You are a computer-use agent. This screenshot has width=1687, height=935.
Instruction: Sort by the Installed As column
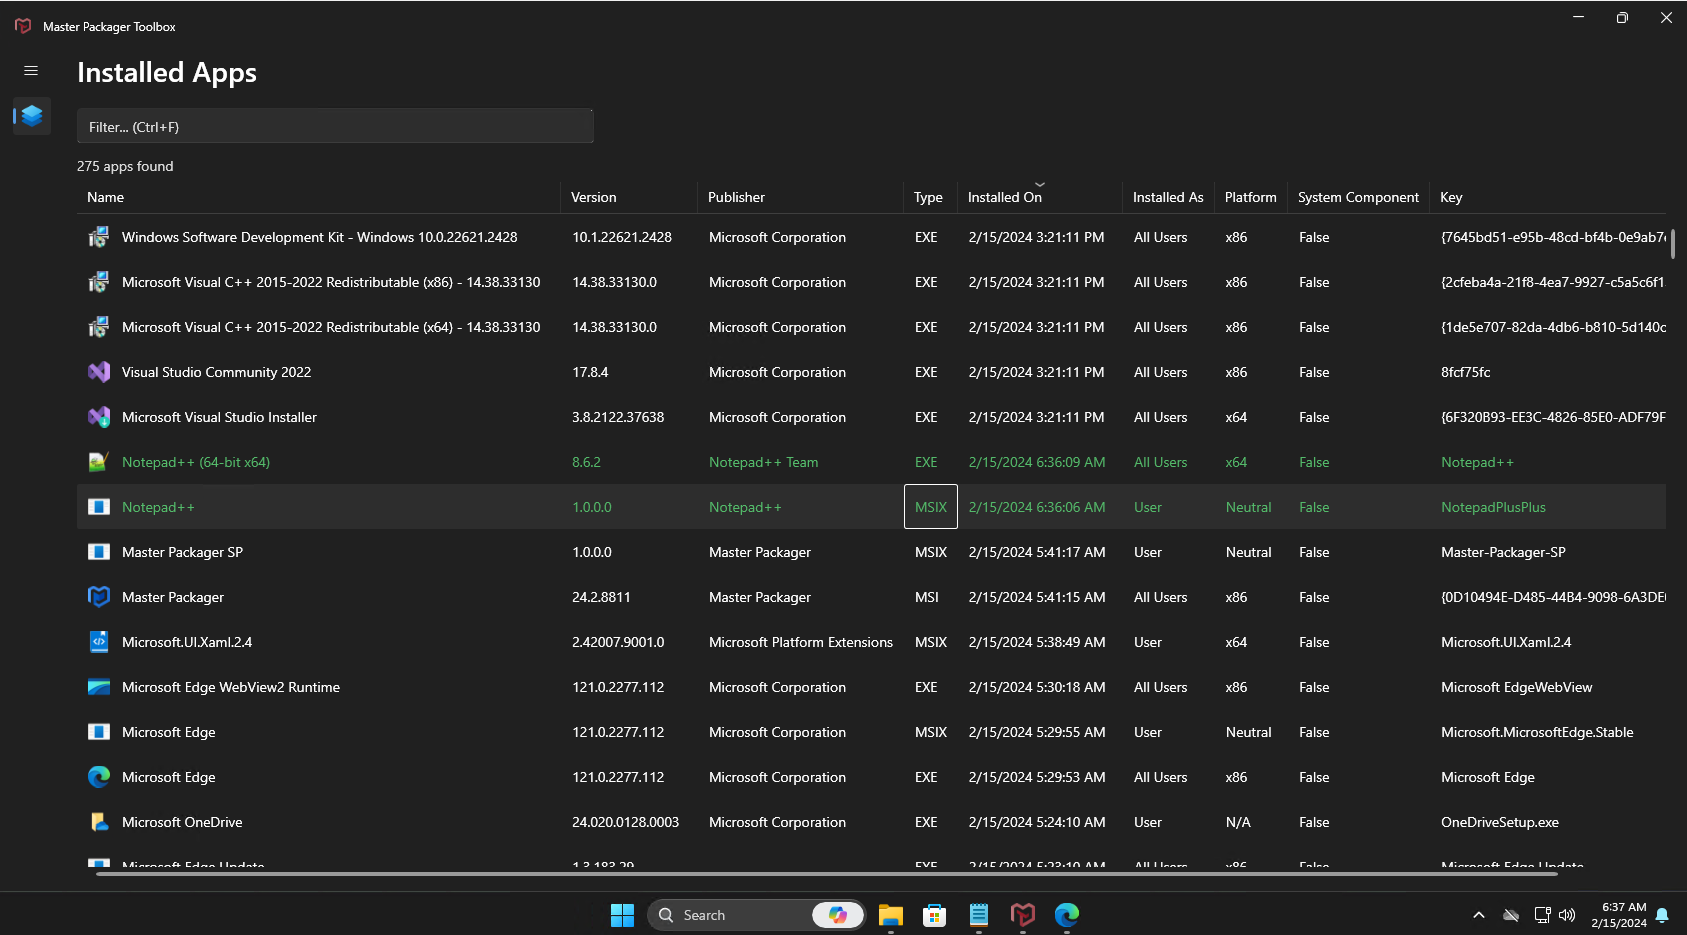coord(1168,197)
